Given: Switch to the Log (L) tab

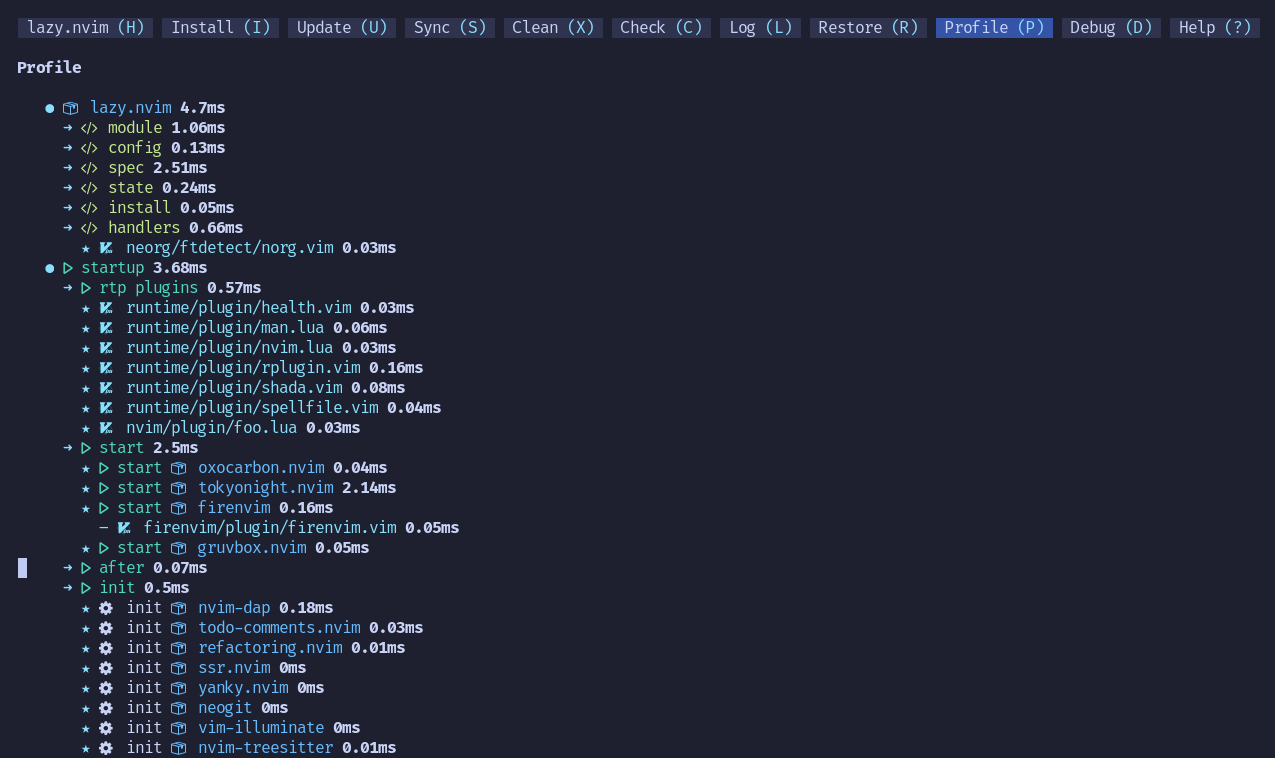Looking at the screenshot, I should [x=760, y=28].
